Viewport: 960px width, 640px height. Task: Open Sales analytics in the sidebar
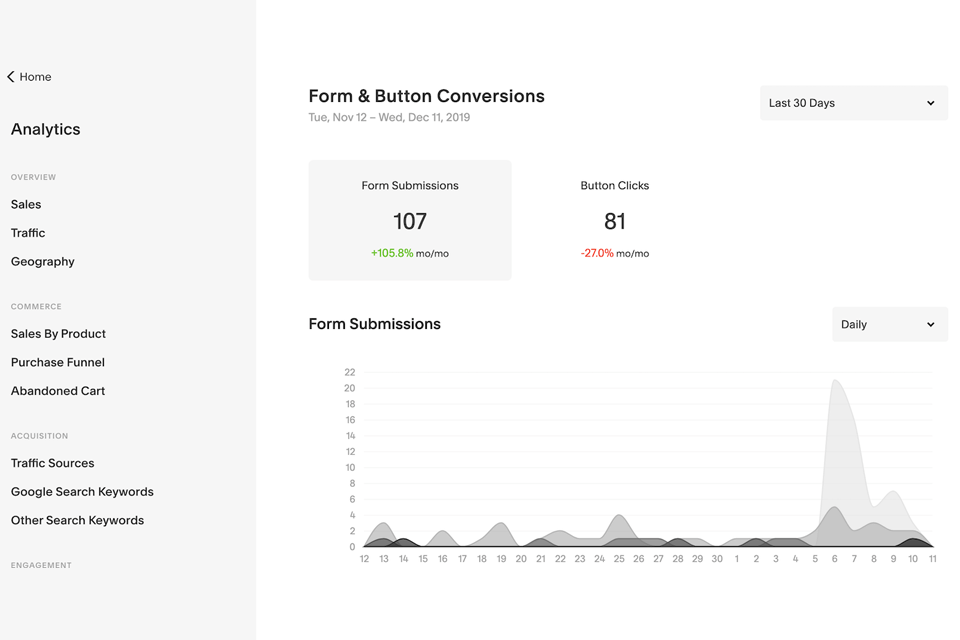click(26, 204)
